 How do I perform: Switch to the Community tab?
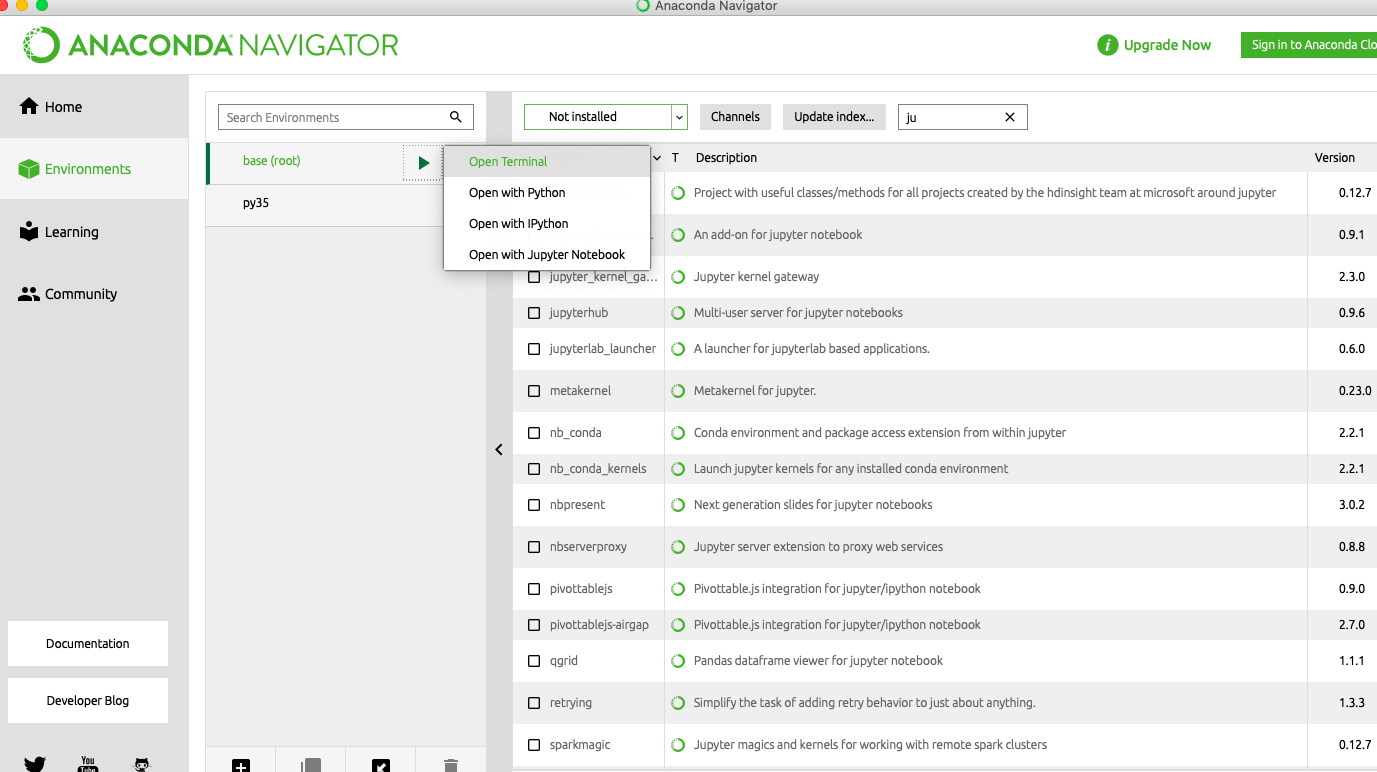[94, 294]
